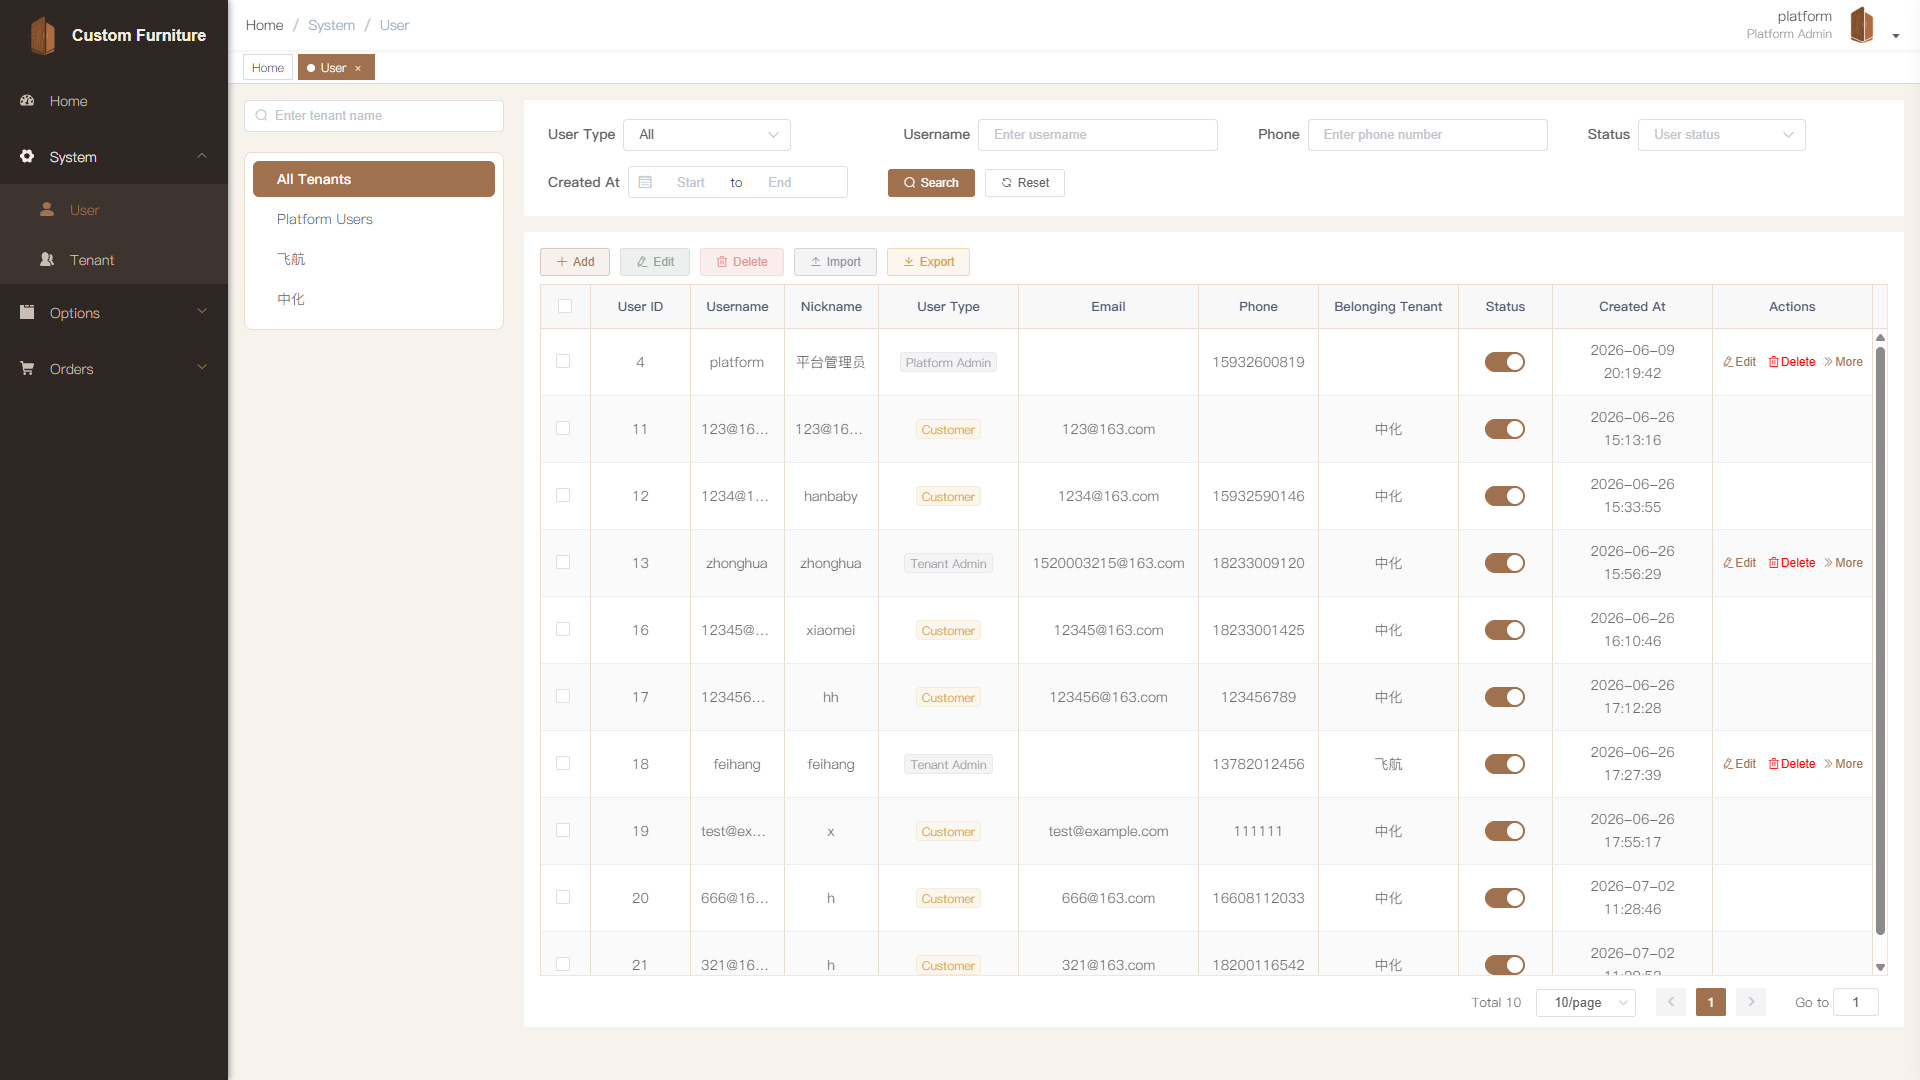Focus the Enter username field

[1098, 135]
